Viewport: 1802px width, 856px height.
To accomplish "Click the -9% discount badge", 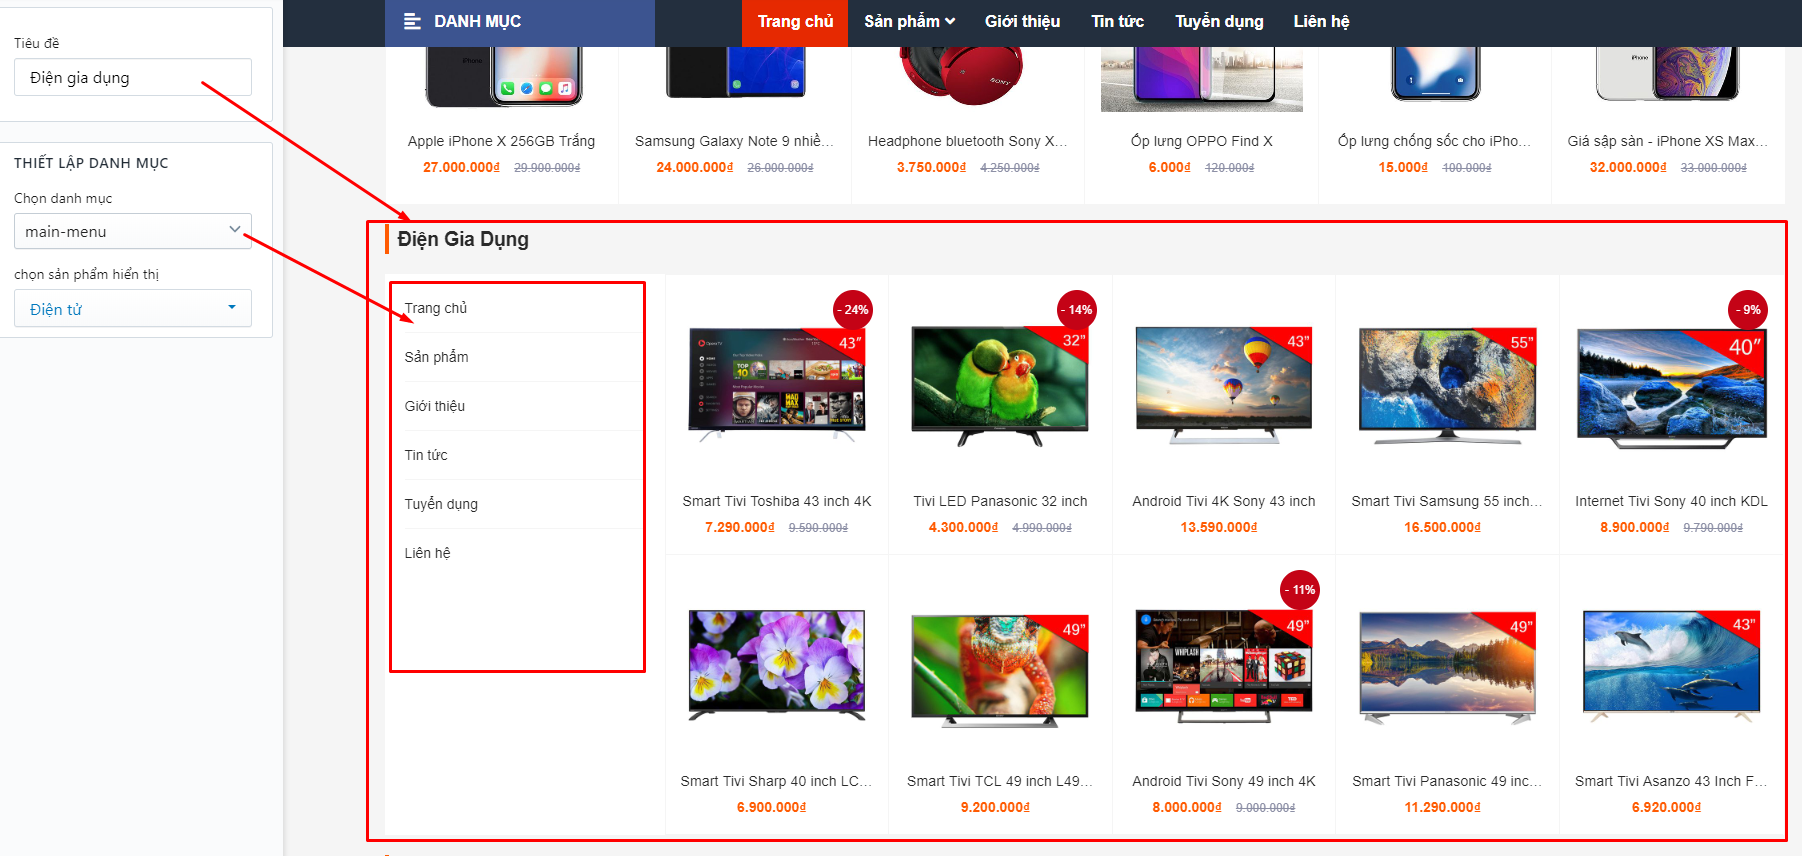I will (1748, 310).
